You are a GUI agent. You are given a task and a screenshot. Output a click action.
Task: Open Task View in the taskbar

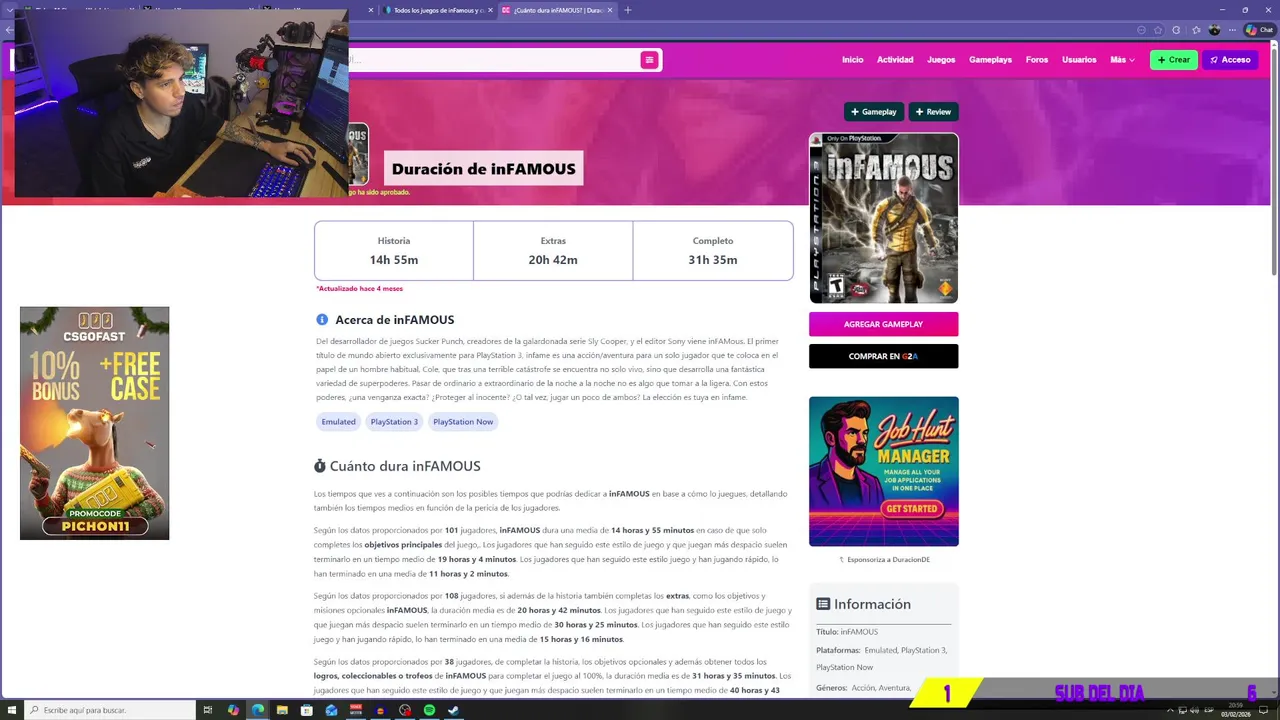(207, 710)
